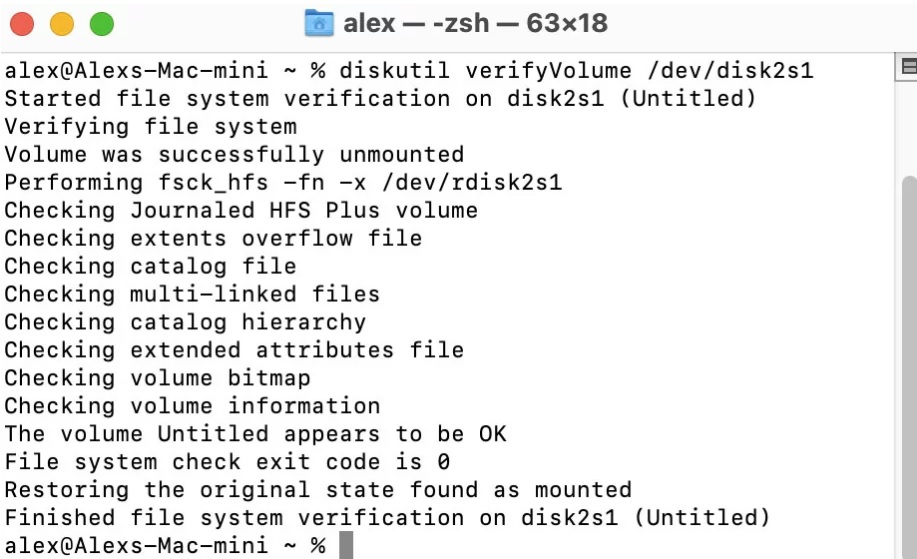Click the 'Checking extended attributes file' line
The image size is (917, 559).
(234, 351)
